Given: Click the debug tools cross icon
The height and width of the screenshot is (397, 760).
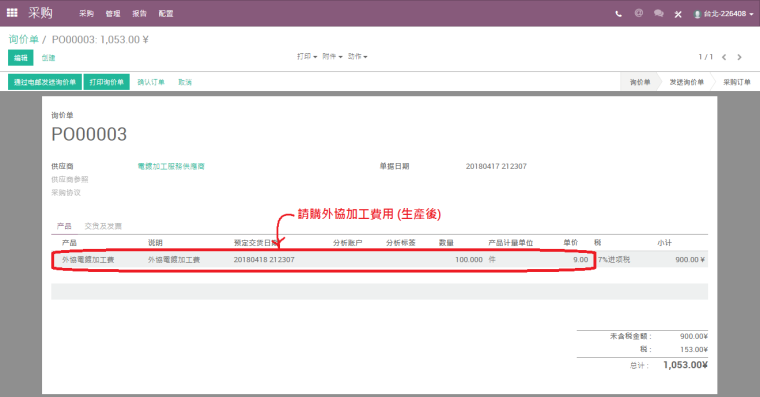Looking at the screenshot, I should (678, 14).
